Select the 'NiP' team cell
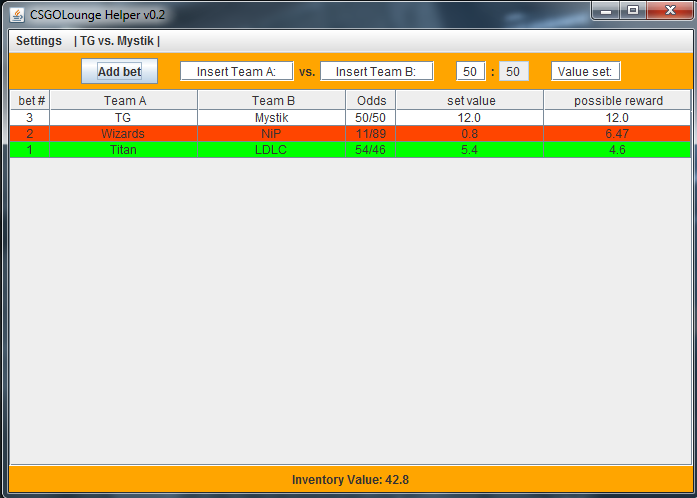This screenshot has height=498, width=697. pyautogui.click(x=272, y=134)
